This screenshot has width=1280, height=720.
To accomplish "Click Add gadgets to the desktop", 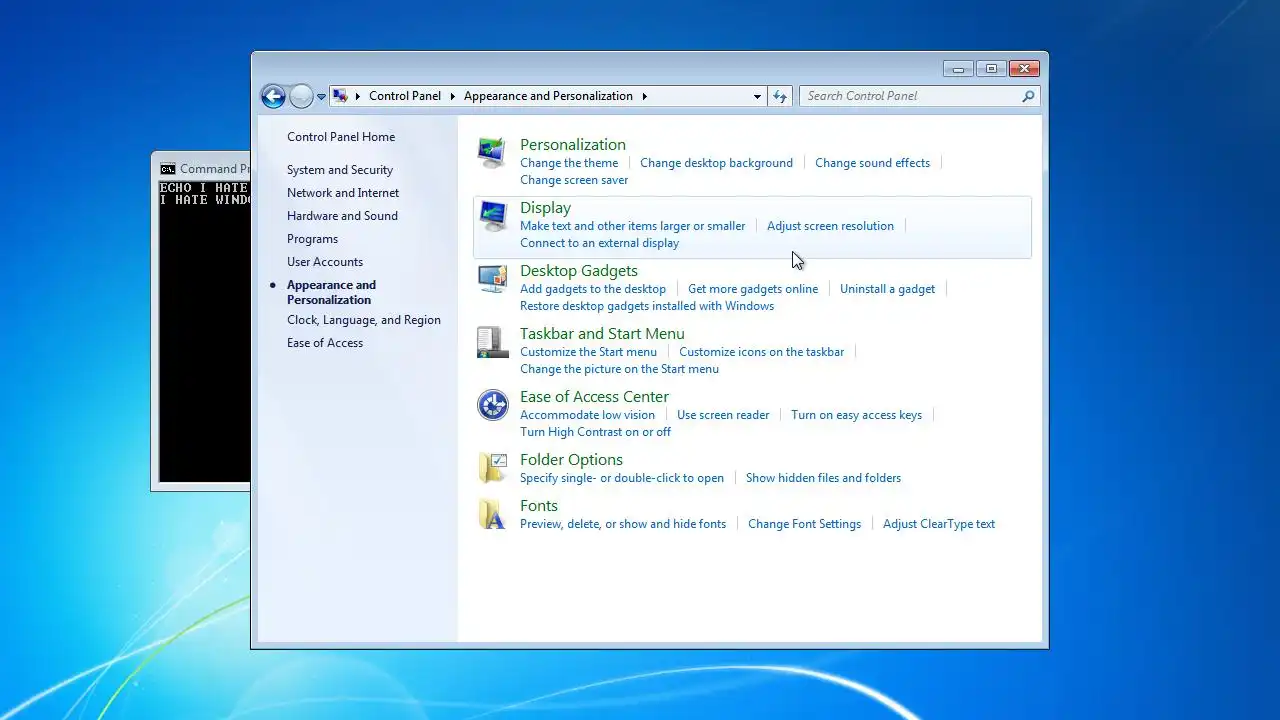I will click(593, 289).
